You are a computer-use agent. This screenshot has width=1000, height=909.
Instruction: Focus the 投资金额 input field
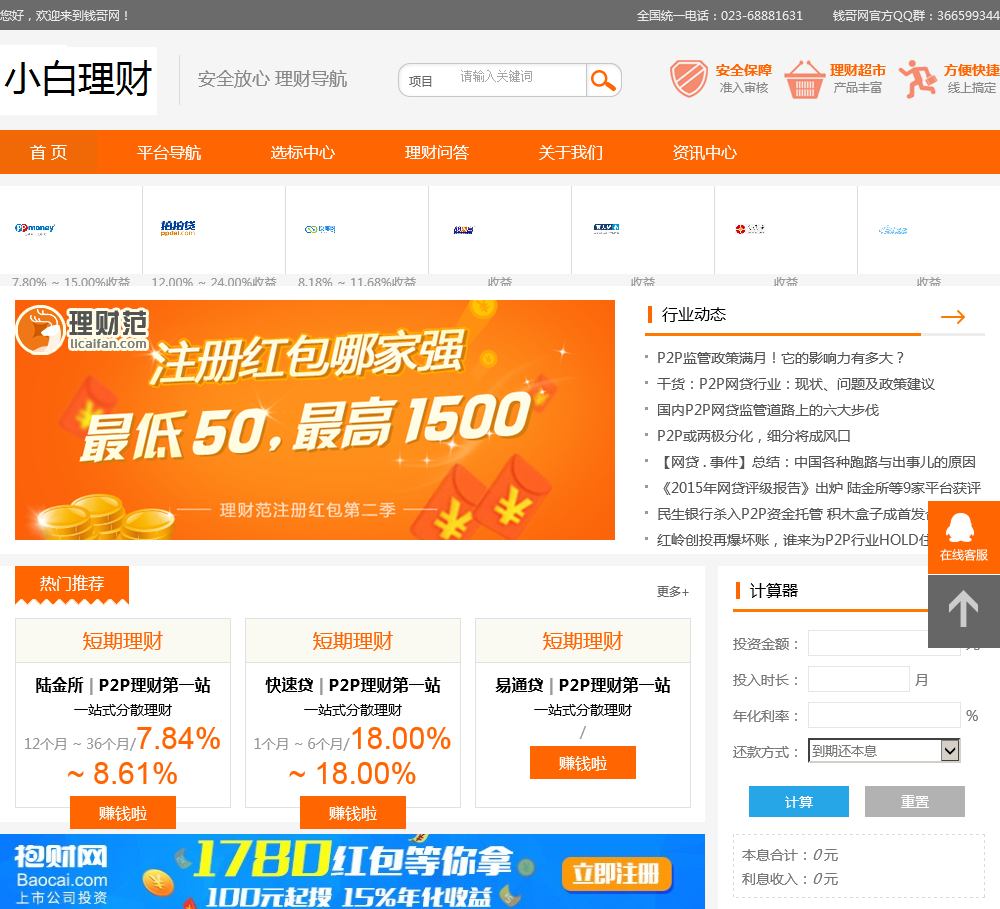tap(884, 643)
